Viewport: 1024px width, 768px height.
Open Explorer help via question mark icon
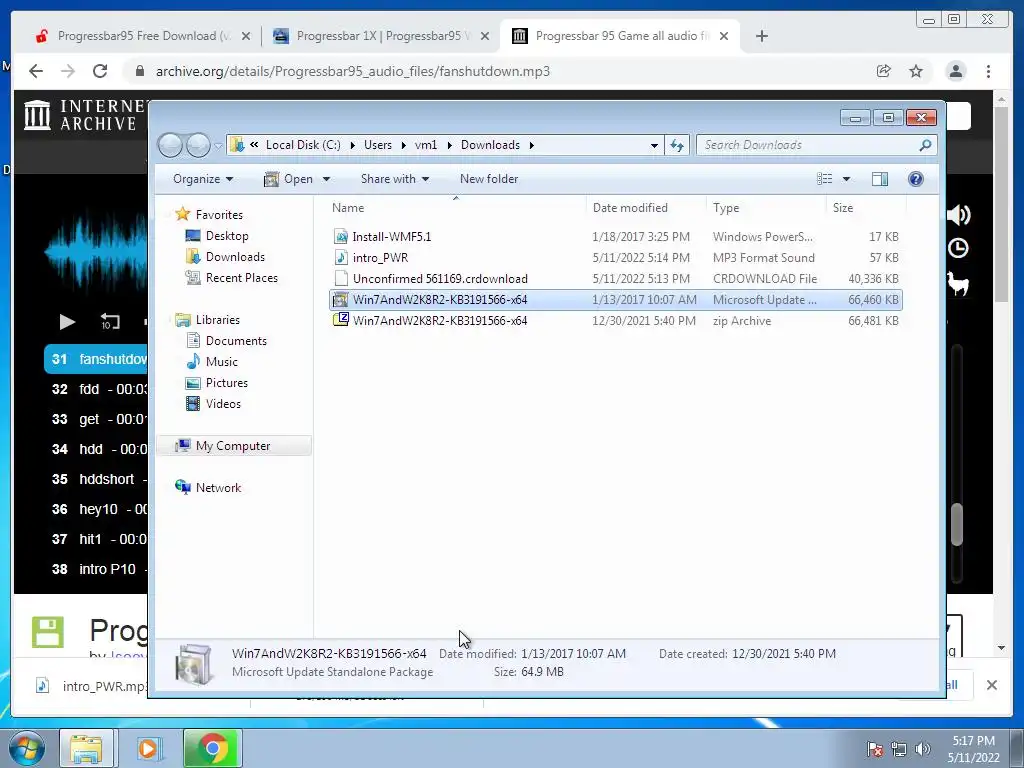coord(916,179)
